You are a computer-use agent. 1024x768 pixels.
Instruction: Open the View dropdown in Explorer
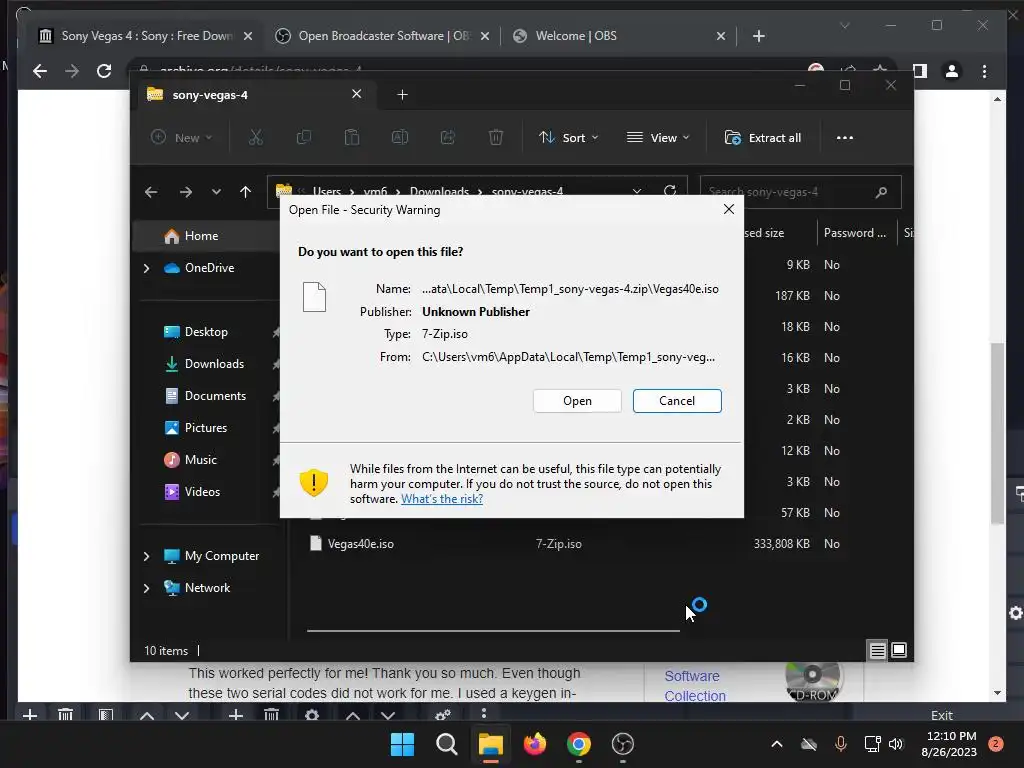(658, 138)
